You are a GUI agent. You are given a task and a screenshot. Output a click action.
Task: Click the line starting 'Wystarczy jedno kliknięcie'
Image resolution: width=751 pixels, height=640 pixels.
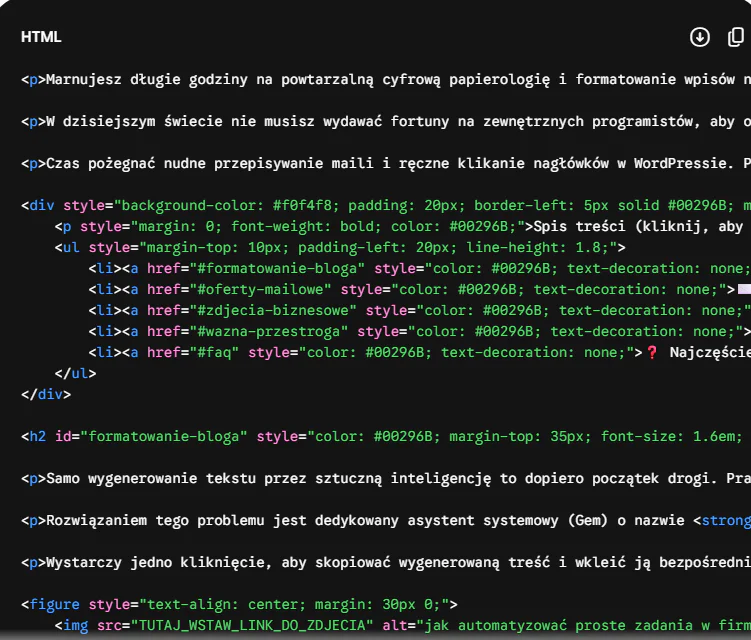386,562
